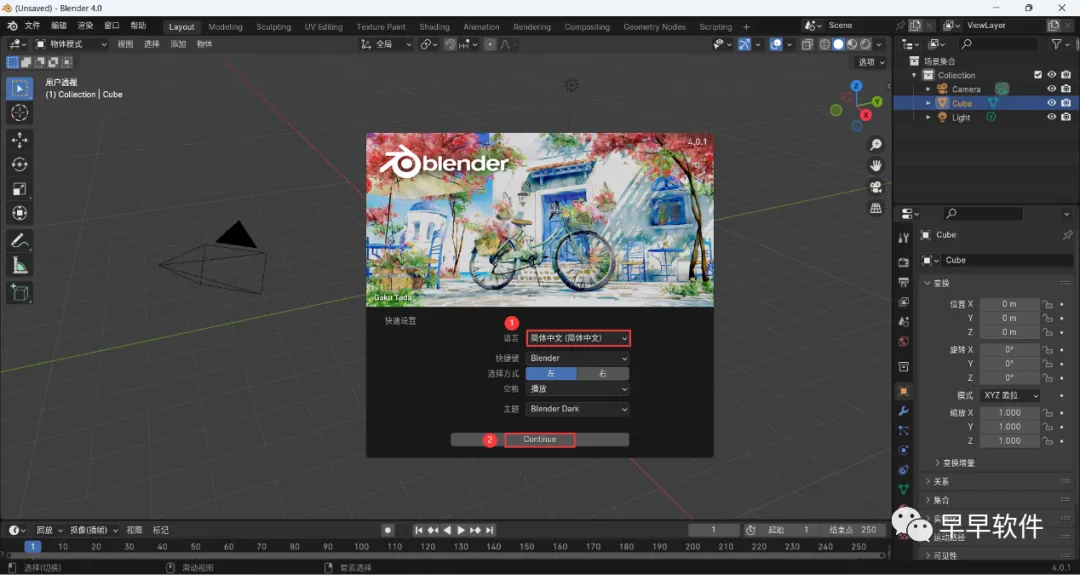Select the Measure ruler tool
Image resolution: width=1080 pixels, height=575 pixels.
coord(19,265)
